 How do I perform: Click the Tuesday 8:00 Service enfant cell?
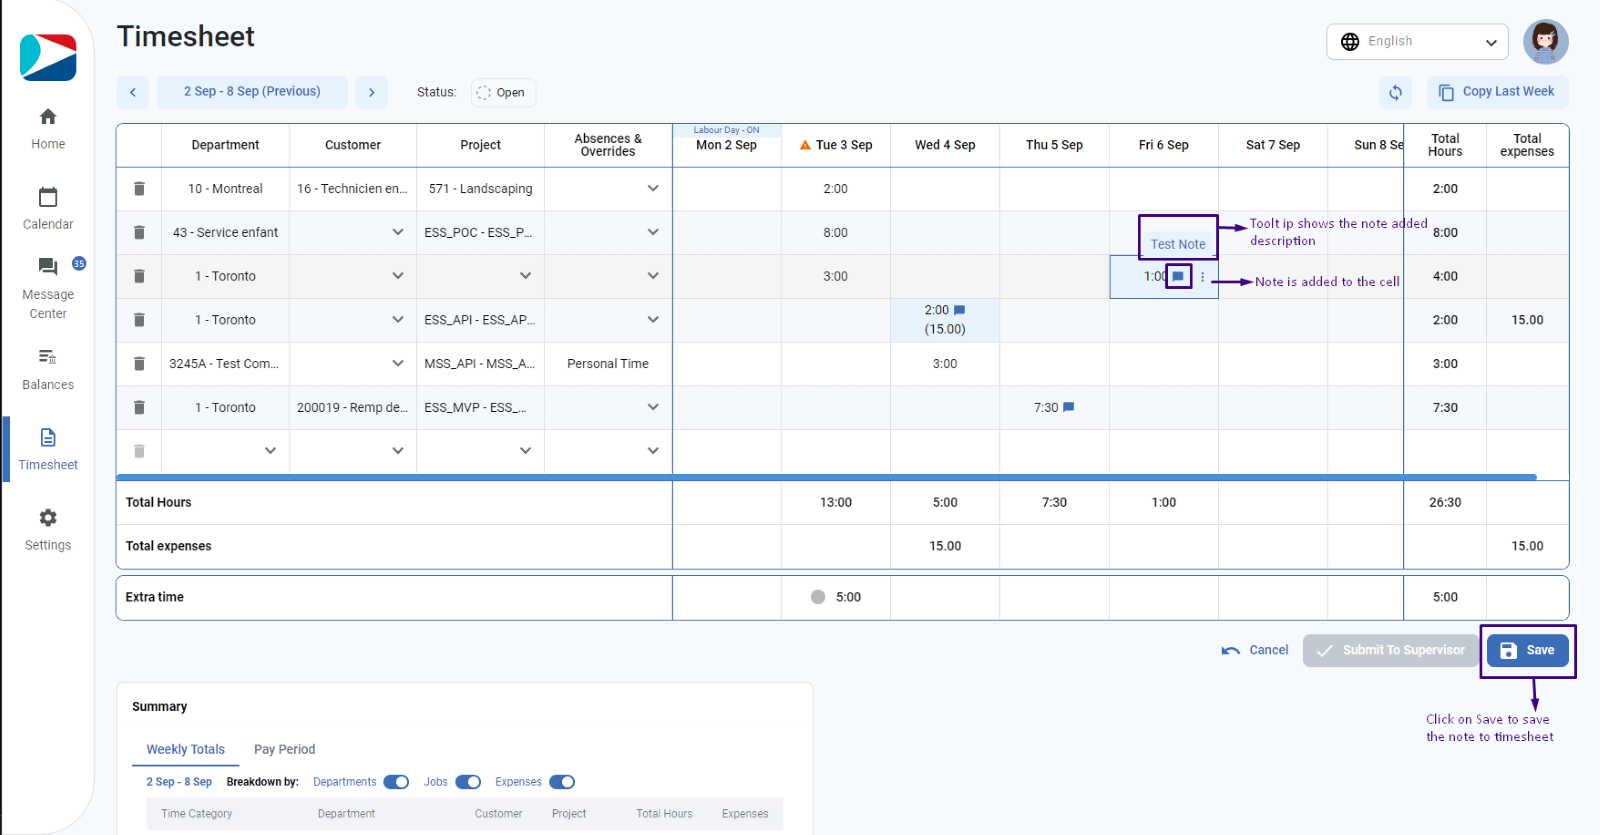point(836,232)
